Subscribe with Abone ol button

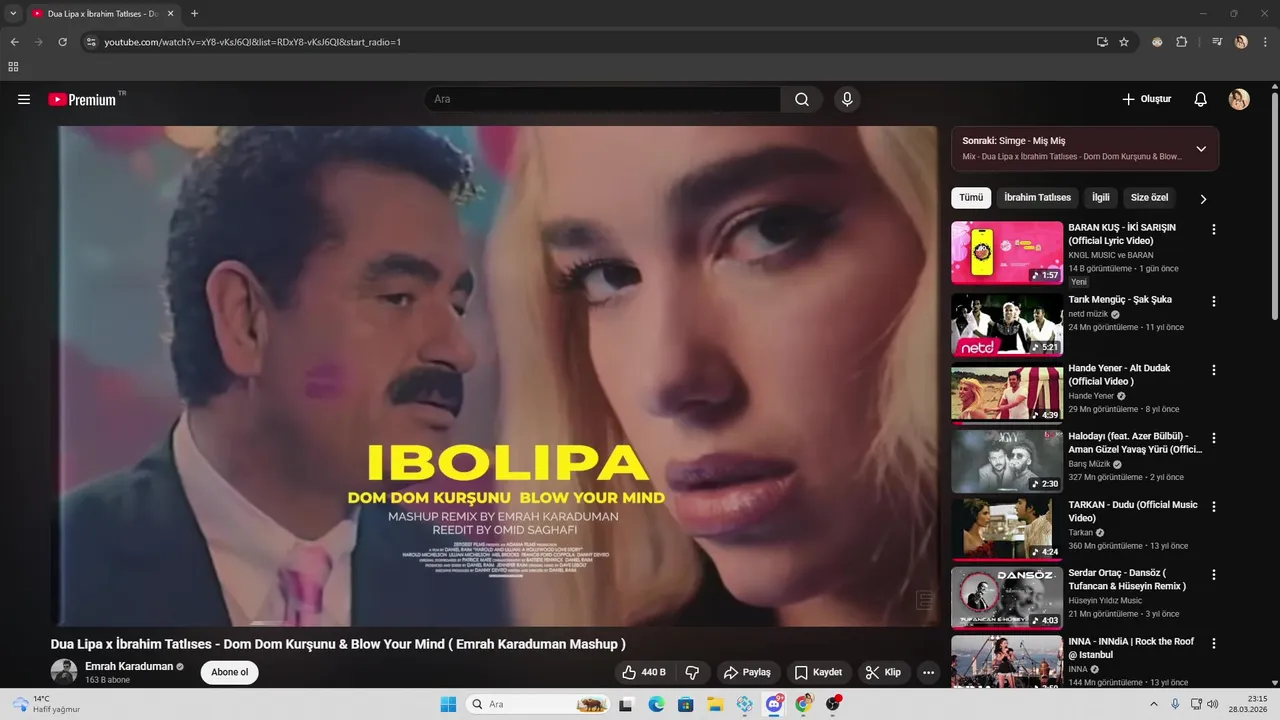(229, 672)
